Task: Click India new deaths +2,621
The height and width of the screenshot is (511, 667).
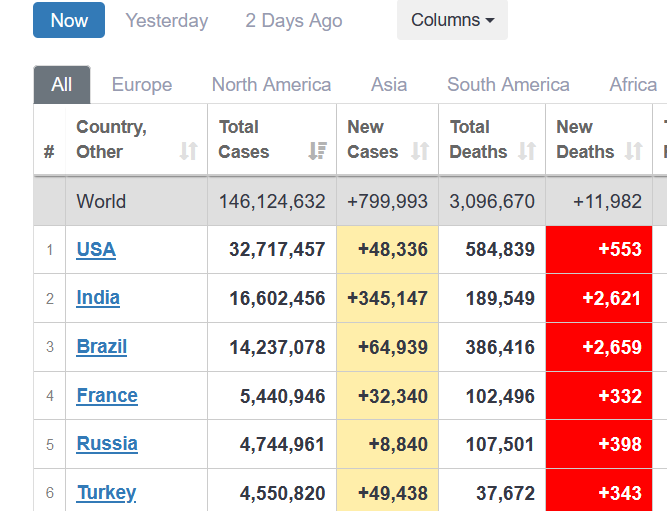Action: 612,298
